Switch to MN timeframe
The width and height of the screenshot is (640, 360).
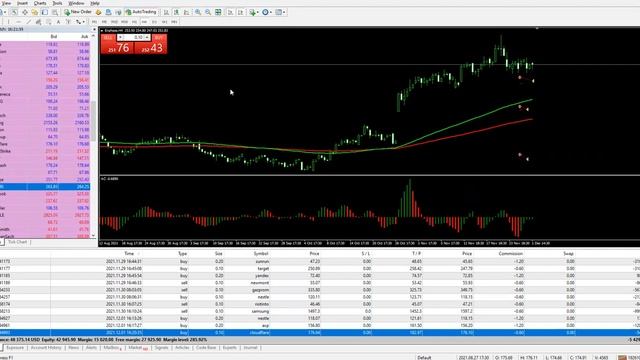174,22
